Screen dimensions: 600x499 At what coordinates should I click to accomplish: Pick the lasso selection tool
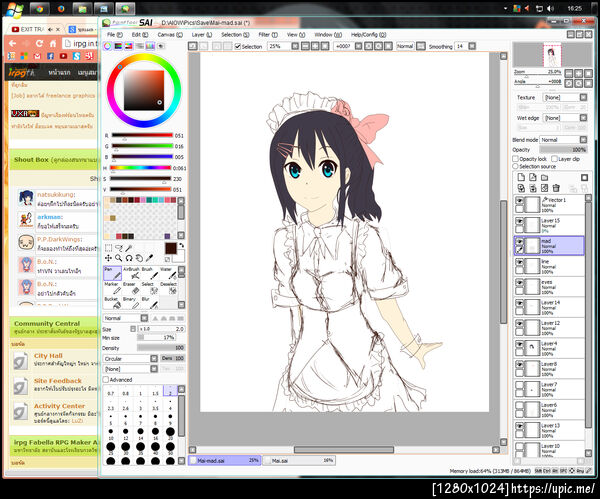(119, 248)
